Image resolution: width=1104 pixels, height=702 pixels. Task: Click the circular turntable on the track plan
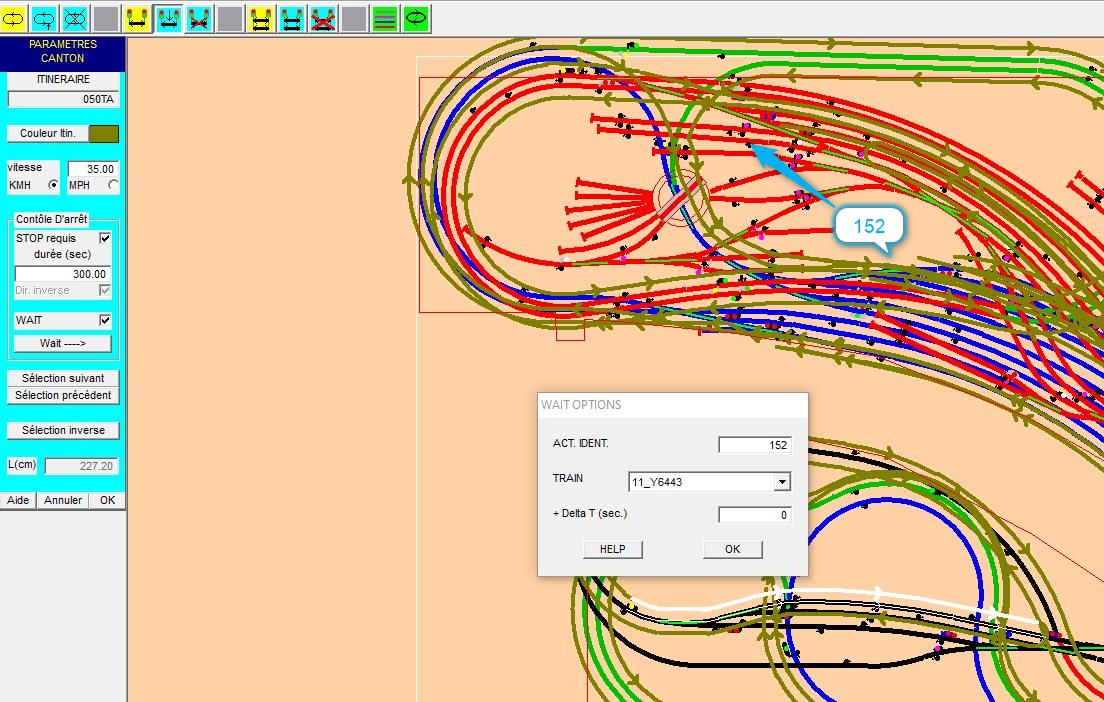pos(679,200)
